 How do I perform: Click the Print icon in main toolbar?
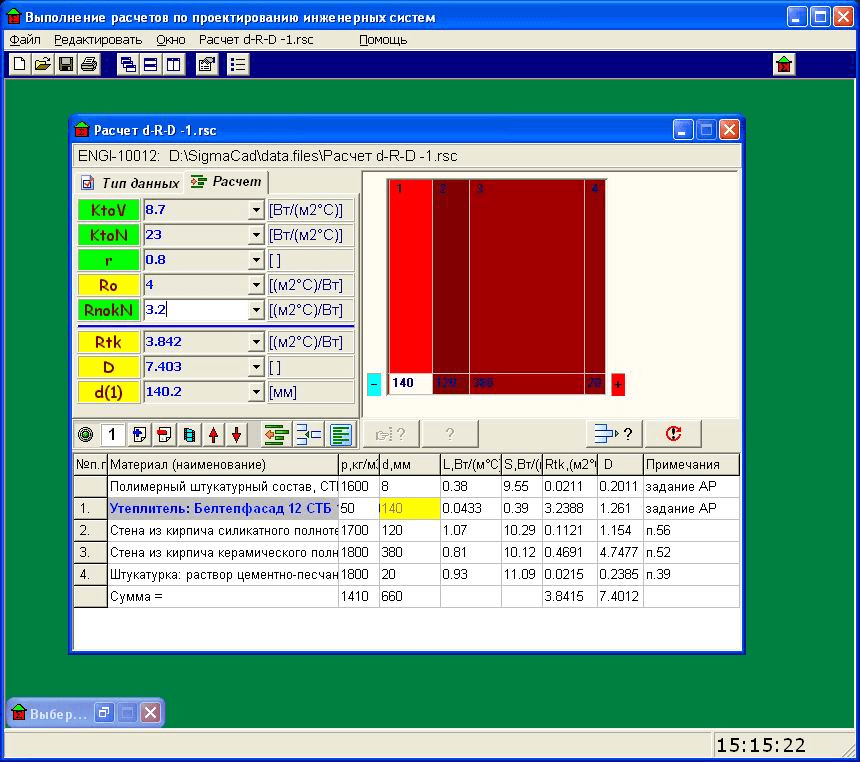(x=88, y=65)
